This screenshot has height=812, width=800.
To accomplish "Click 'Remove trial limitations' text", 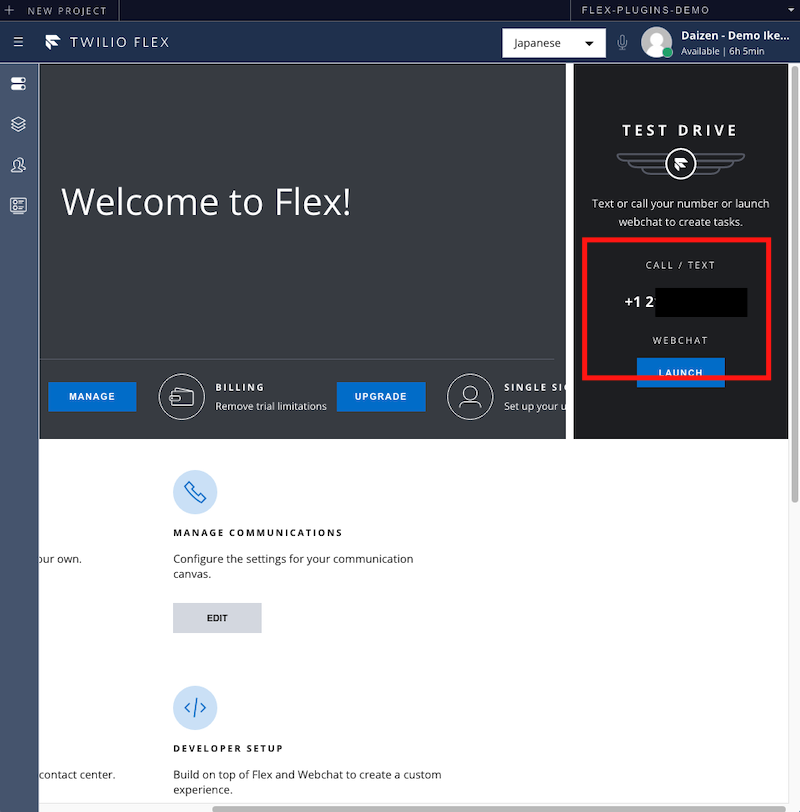I will (271, 406).
